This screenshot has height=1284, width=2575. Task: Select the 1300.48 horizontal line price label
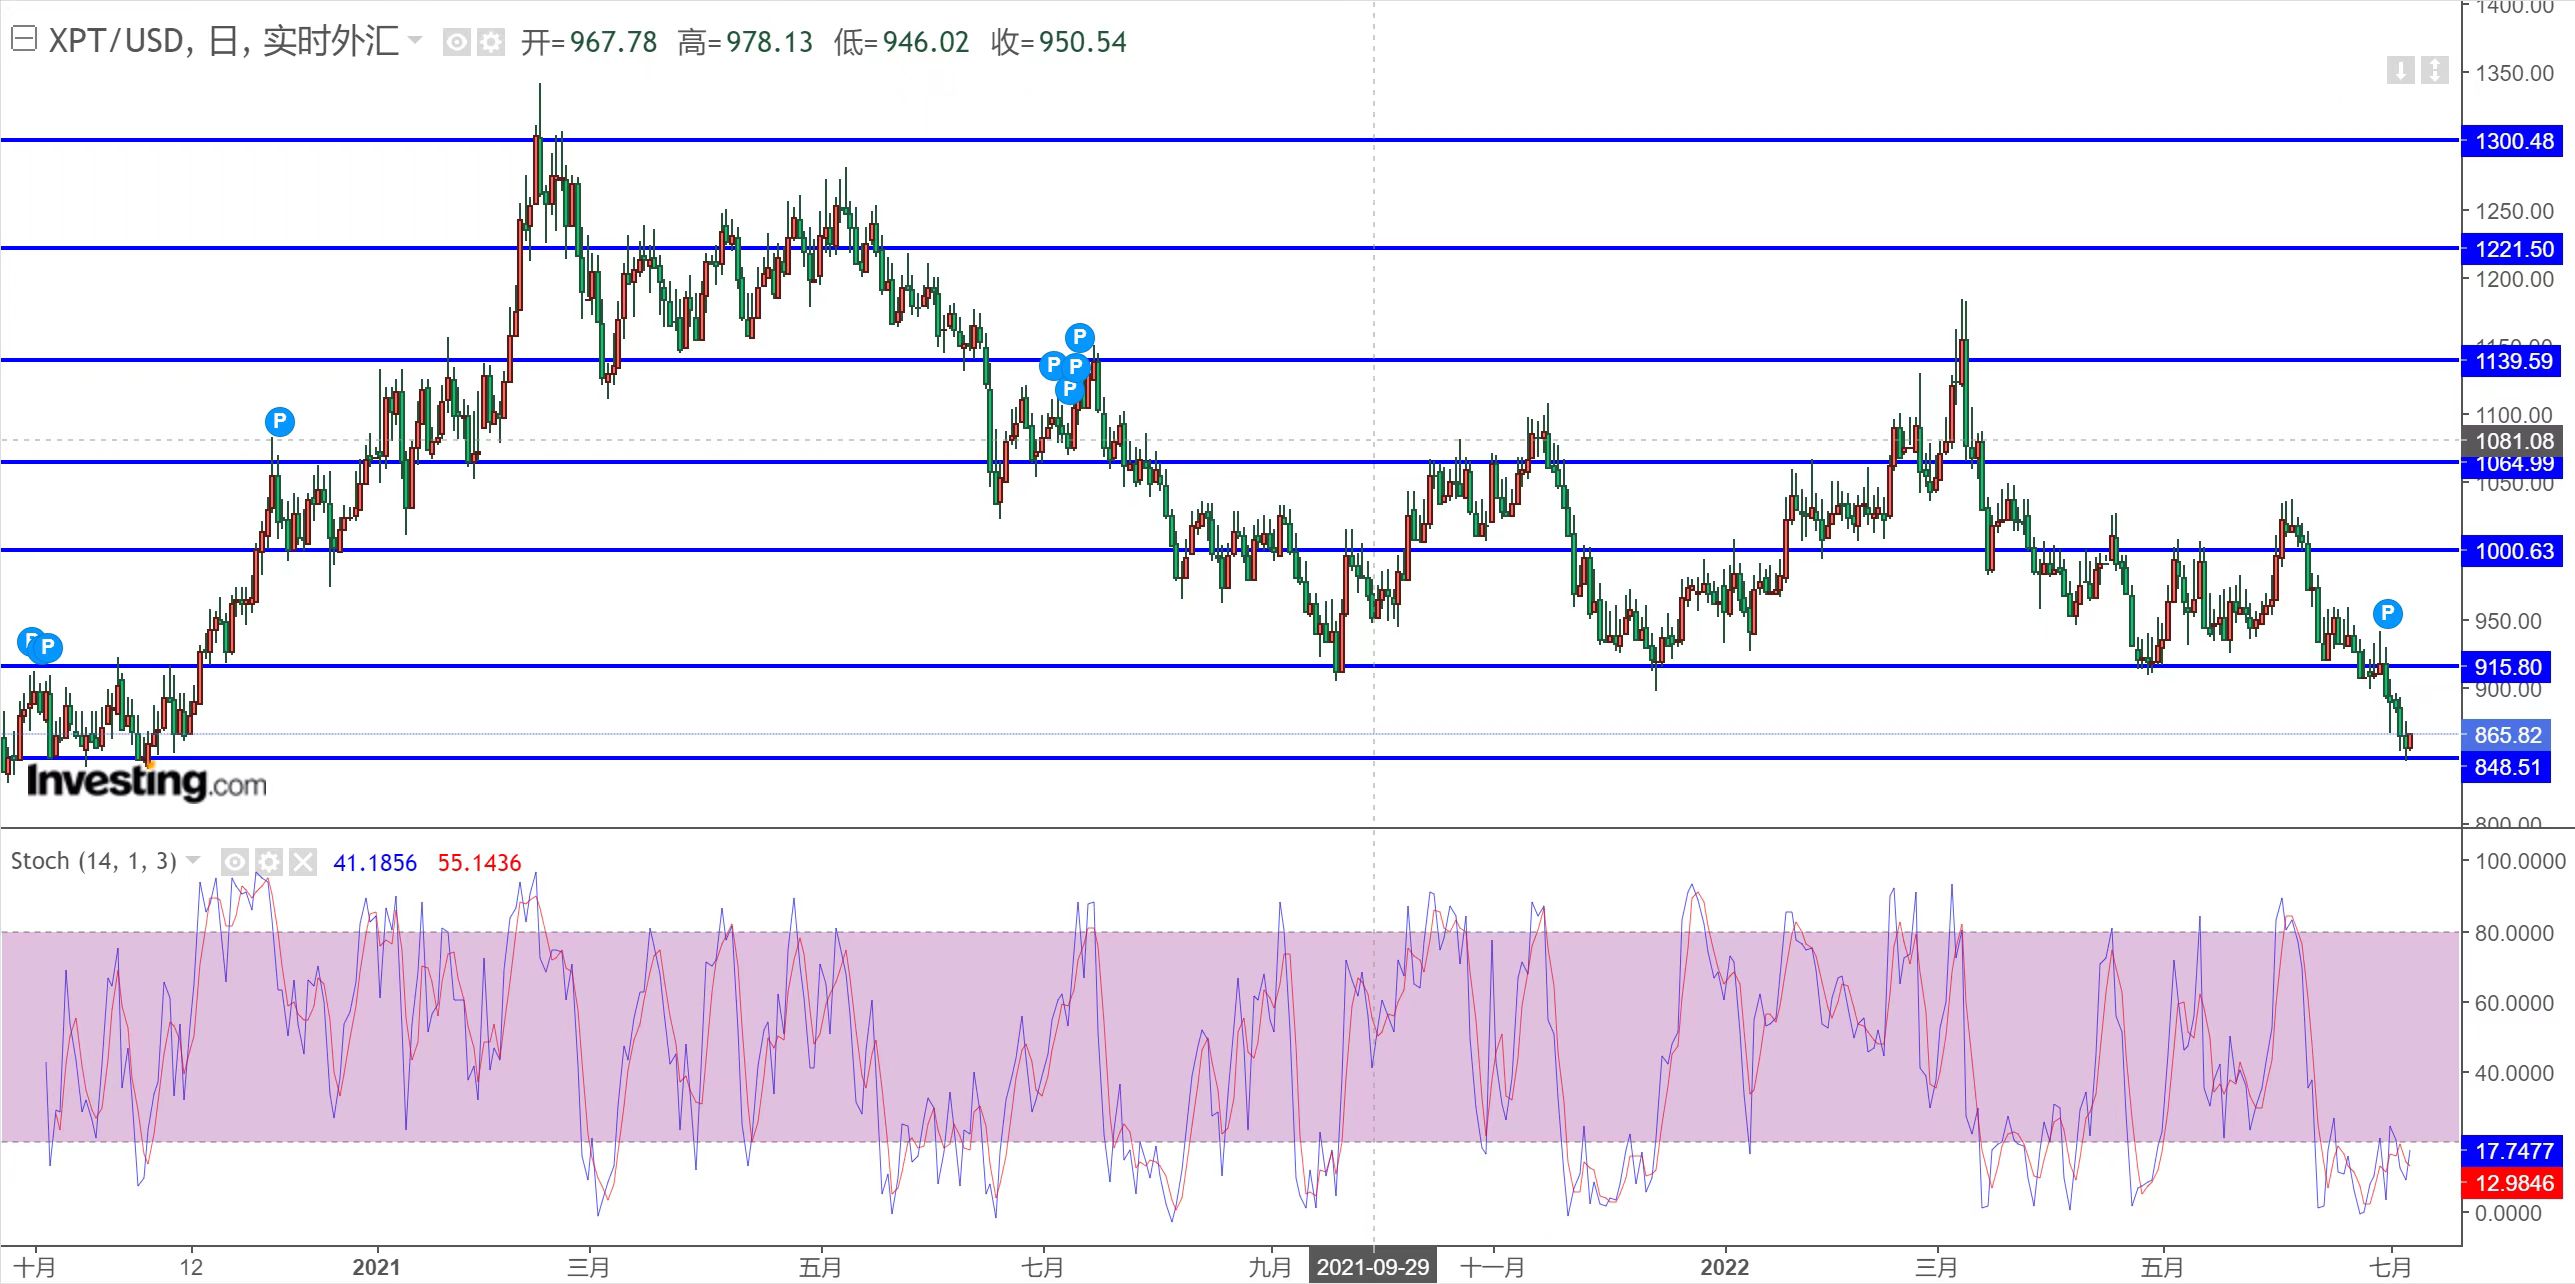click(x=2513, y=141)
